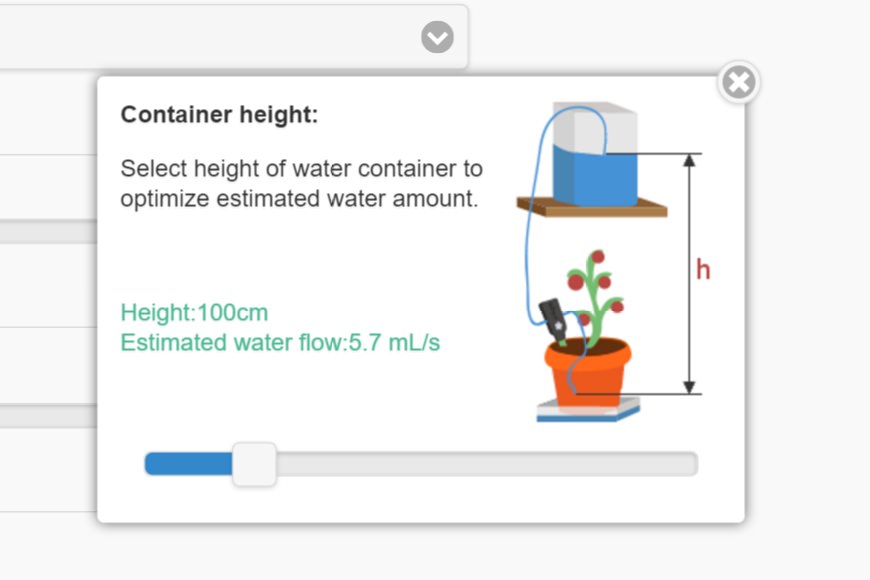Screen dimensions: 870x580
Task: Click the tomato plant illustration
Action: pos(595,290)
